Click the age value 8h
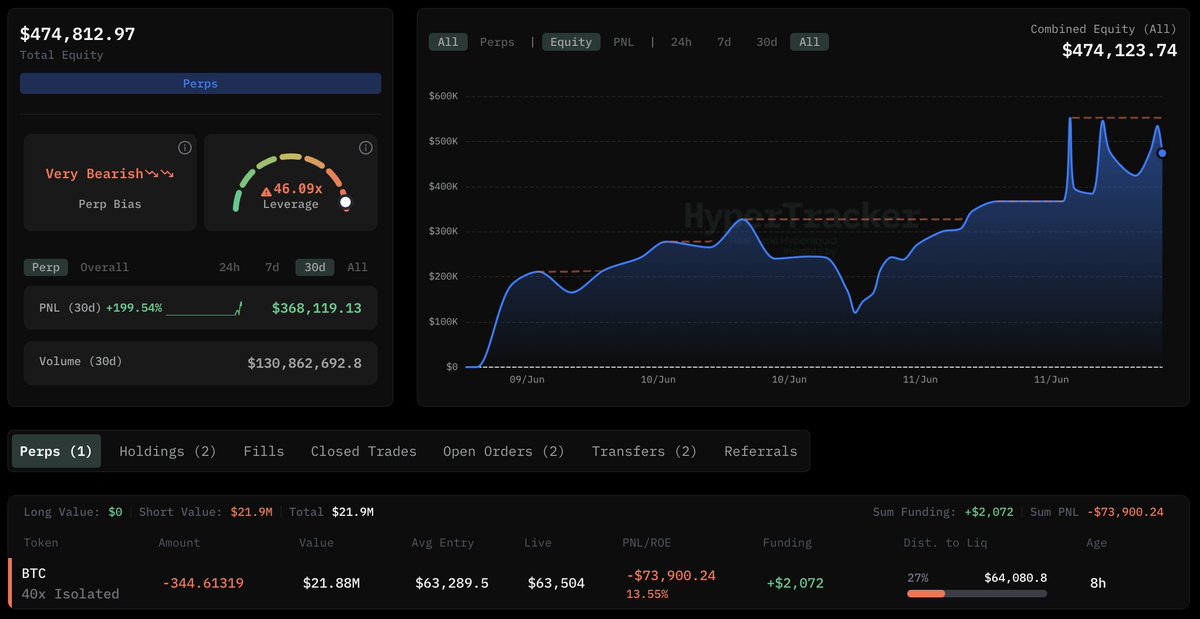 pos(1099,583)
